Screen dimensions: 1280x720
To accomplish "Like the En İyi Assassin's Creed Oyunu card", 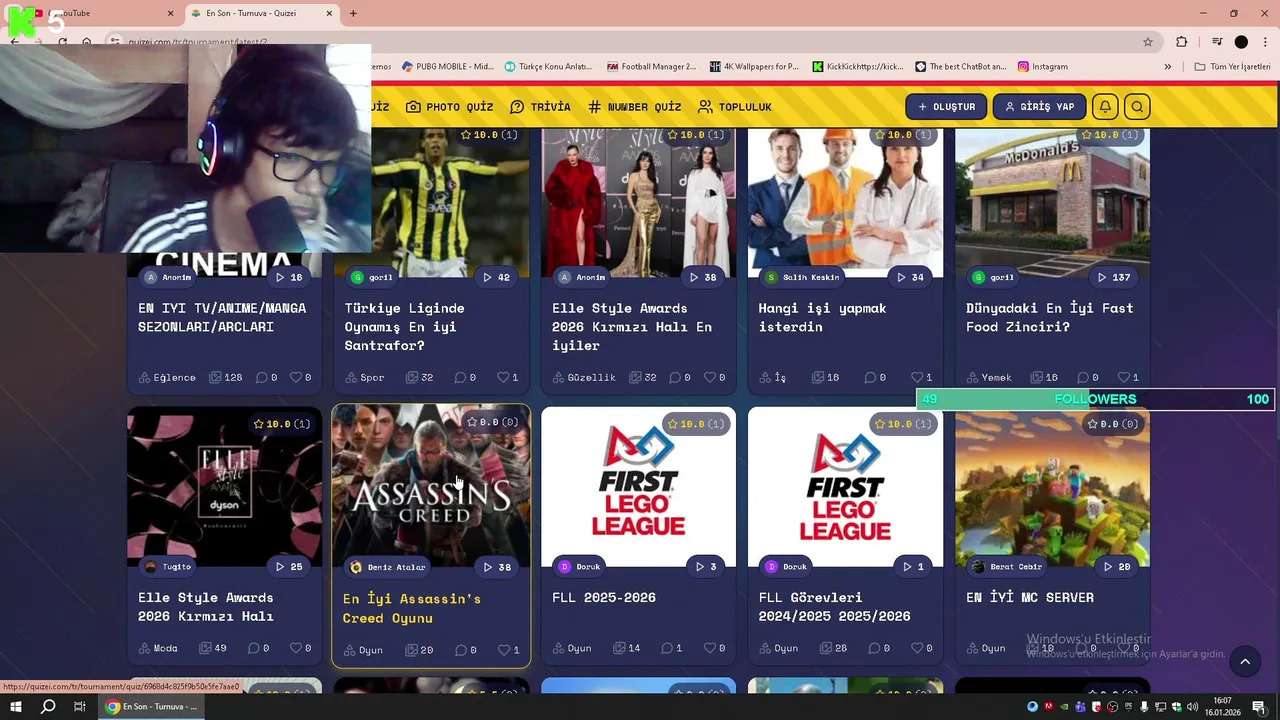I will [509, 650].
